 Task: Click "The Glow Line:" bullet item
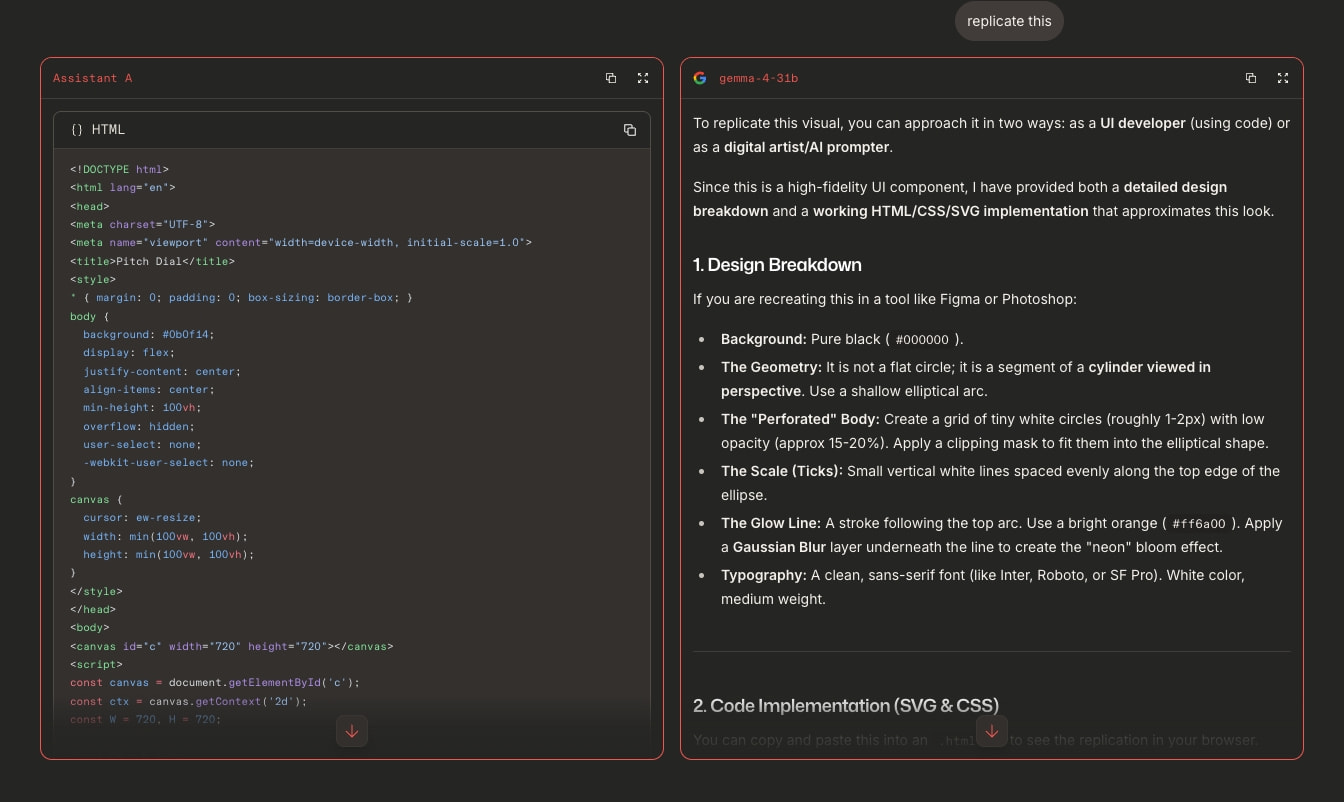[1001, 535]
